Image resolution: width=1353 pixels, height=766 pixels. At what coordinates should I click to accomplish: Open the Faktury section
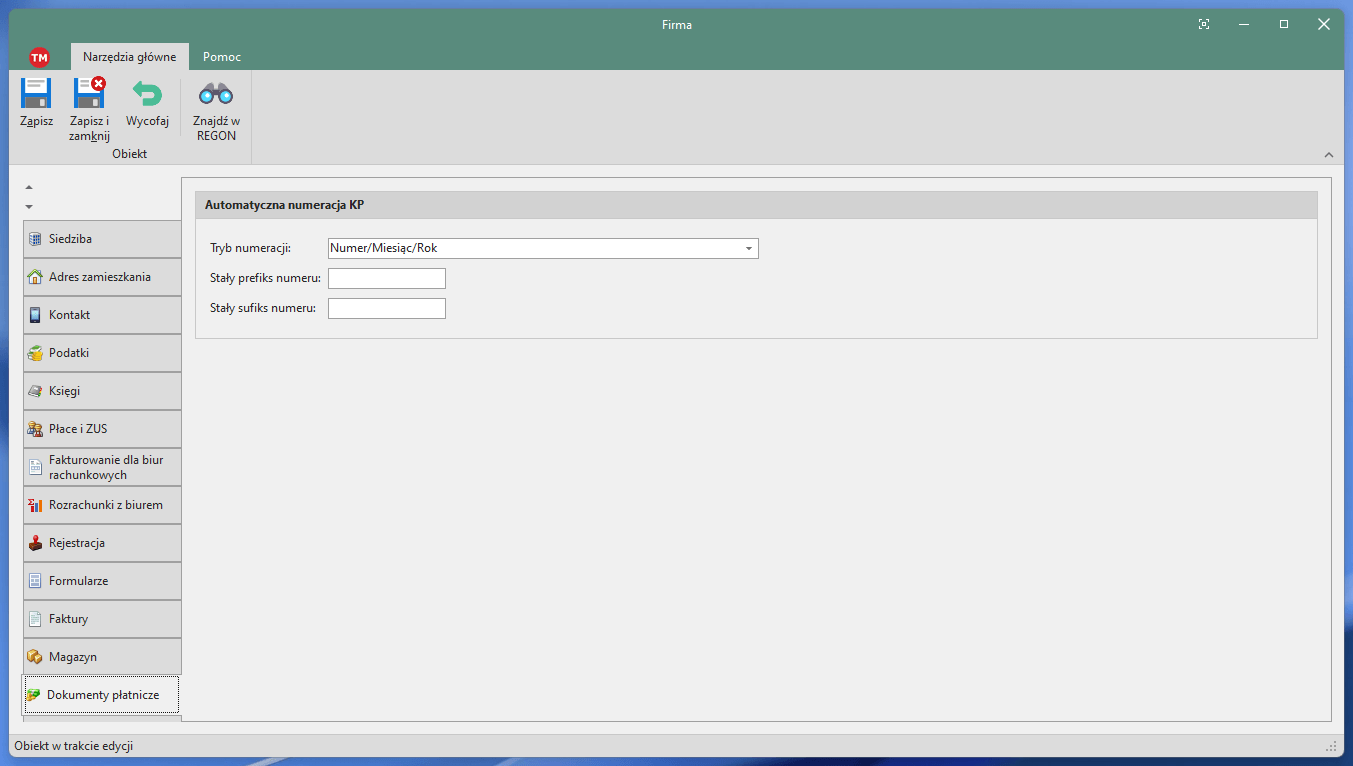coord(102,619)
